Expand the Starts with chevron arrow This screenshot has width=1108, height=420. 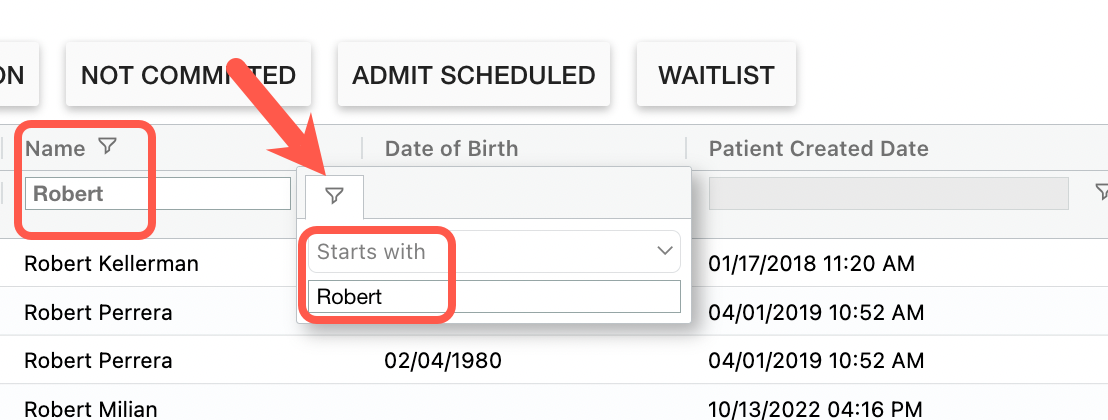[665, 252]
